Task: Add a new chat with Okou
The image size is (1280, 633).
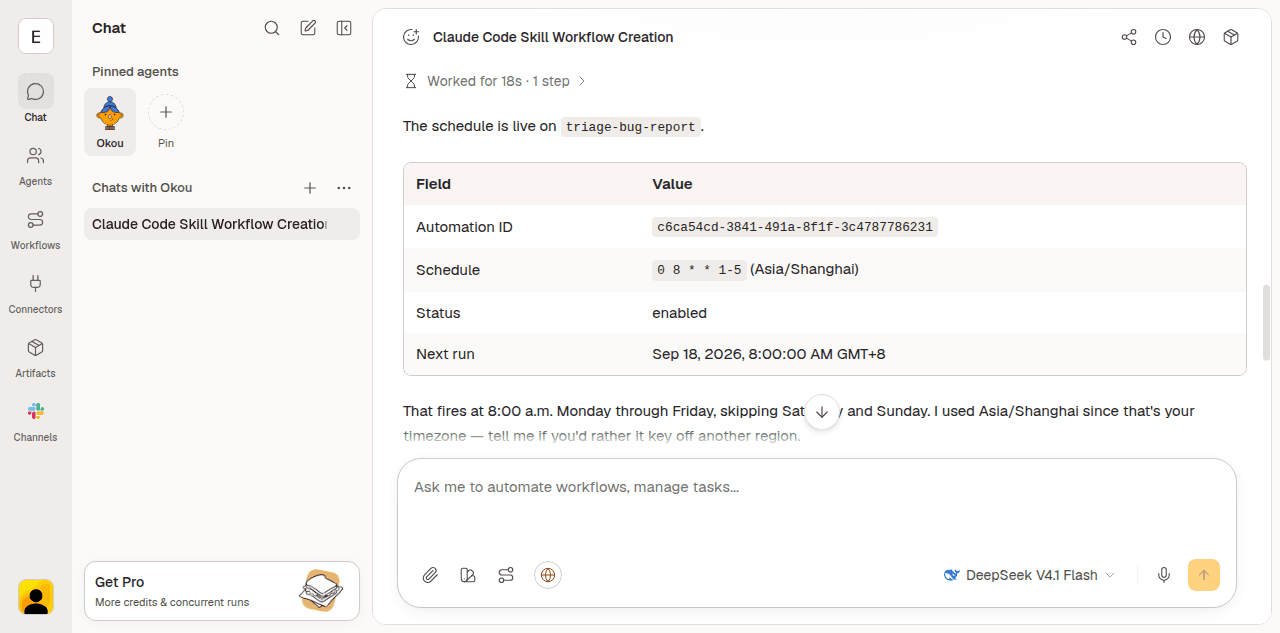Action: coord(310,188)
